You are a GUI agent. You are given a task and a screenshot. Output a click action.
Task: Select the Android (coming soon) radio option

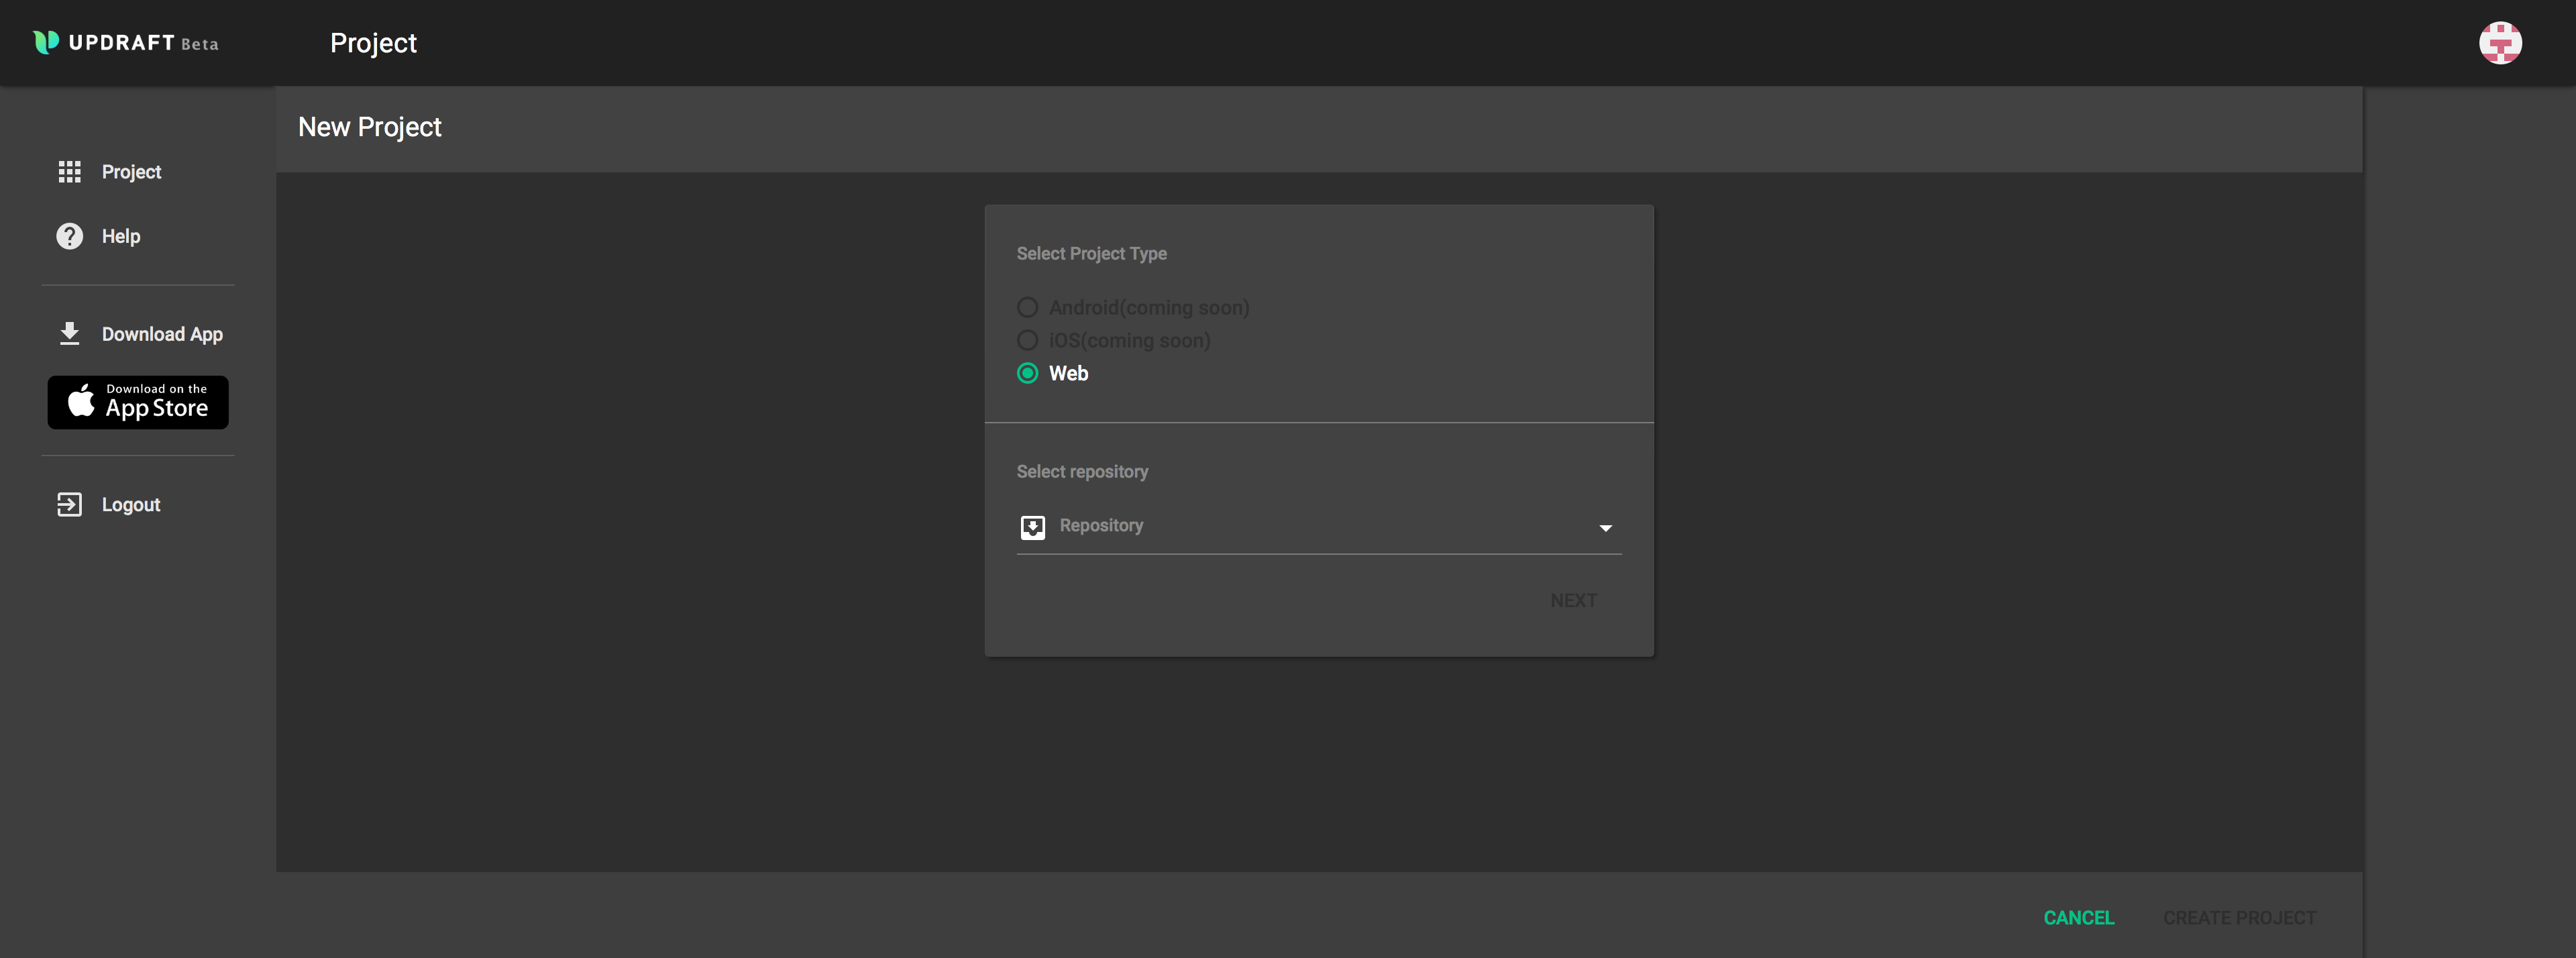pyautogui.click(x=1027, y=307)
